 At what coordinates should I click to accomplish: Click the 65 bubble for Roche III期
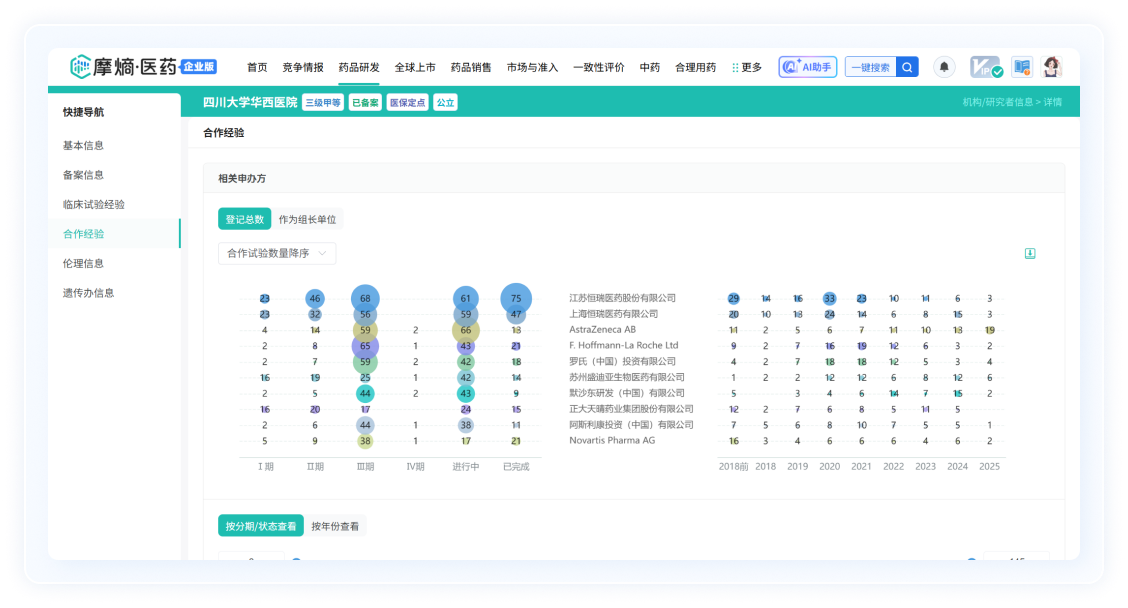365,346
